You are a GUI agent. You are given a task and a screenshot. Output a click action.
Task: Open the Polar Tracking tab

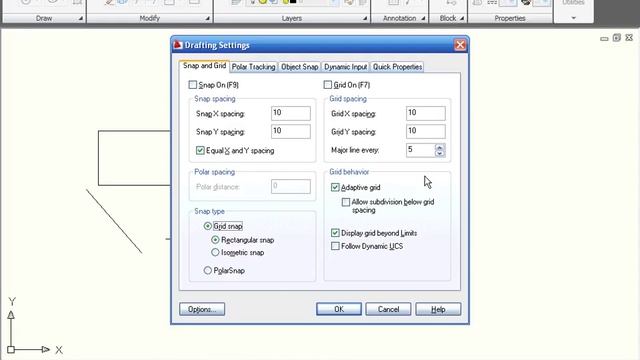[x=253, y=67]
